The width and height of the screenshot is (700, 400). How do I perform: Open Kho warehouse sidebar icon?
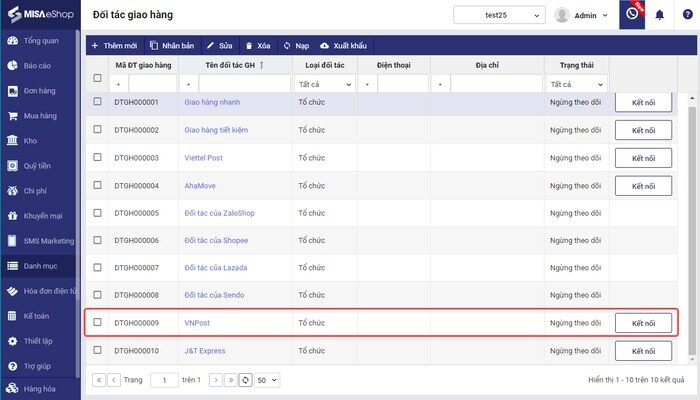[x=11, y=141]
